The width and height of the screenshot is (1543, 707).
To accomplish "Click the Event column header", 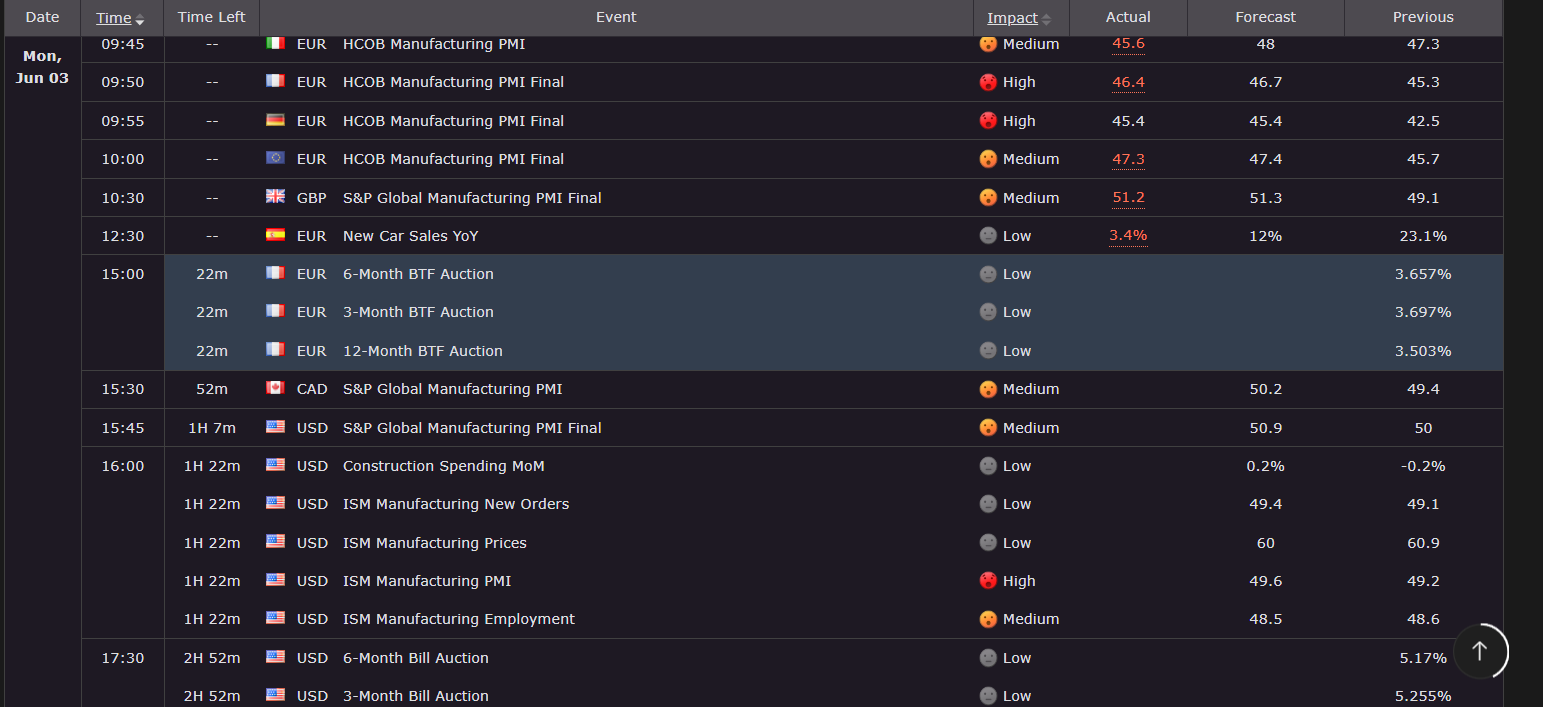I will coord(616,17).
